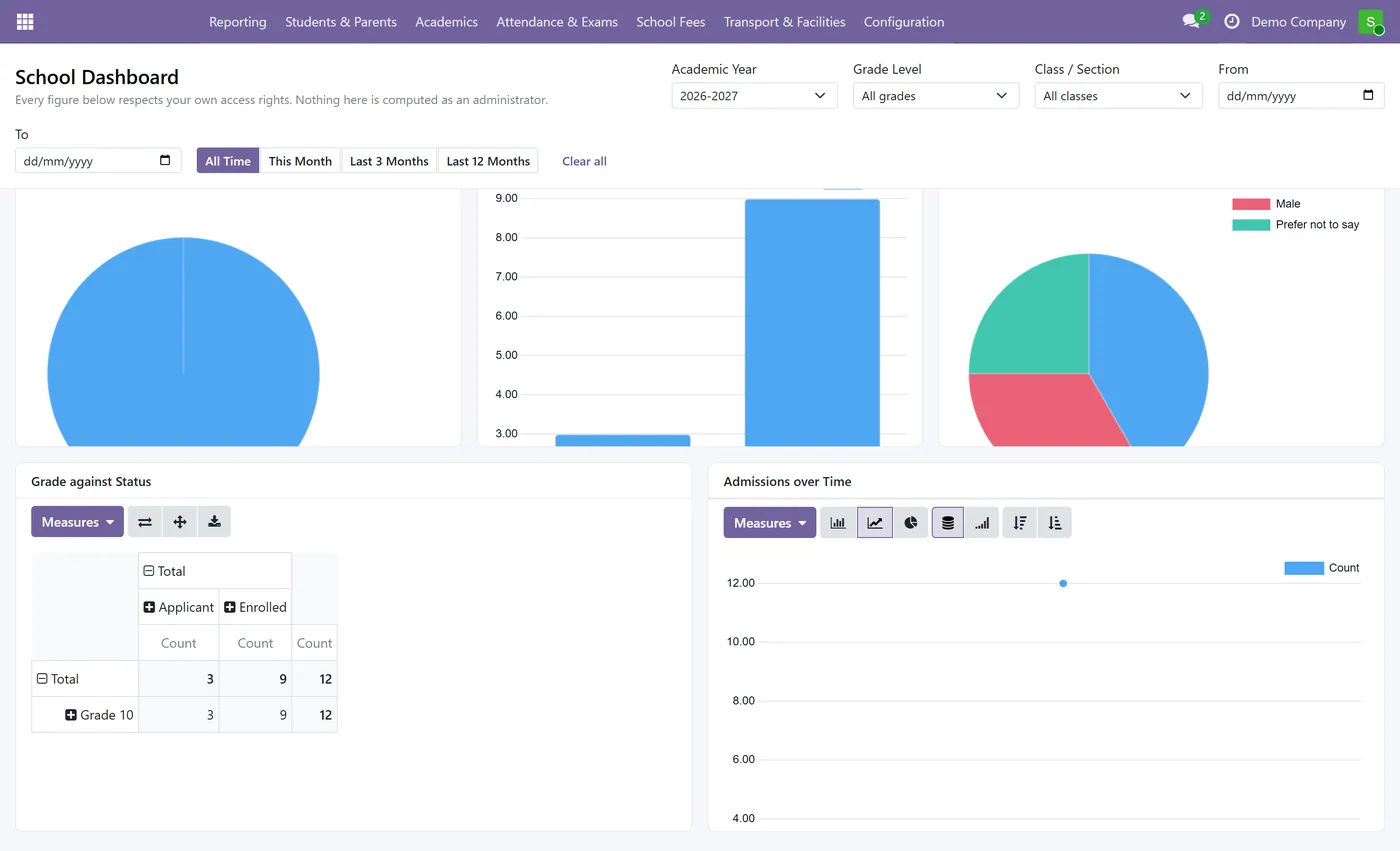Open the green user avatar menu
This screenshot has width=1400, height=851.
coord(1371,21)
